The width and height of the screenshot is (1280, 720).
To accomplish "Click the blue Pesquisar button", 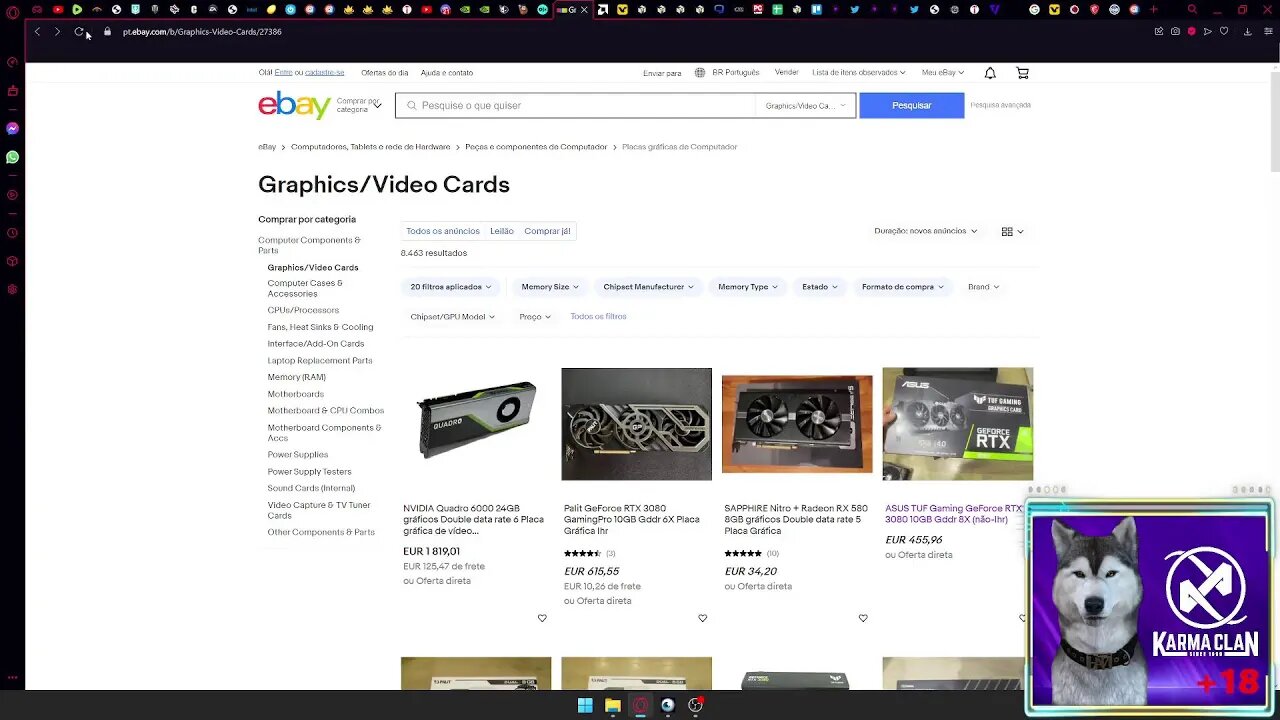I will (912, 105).
